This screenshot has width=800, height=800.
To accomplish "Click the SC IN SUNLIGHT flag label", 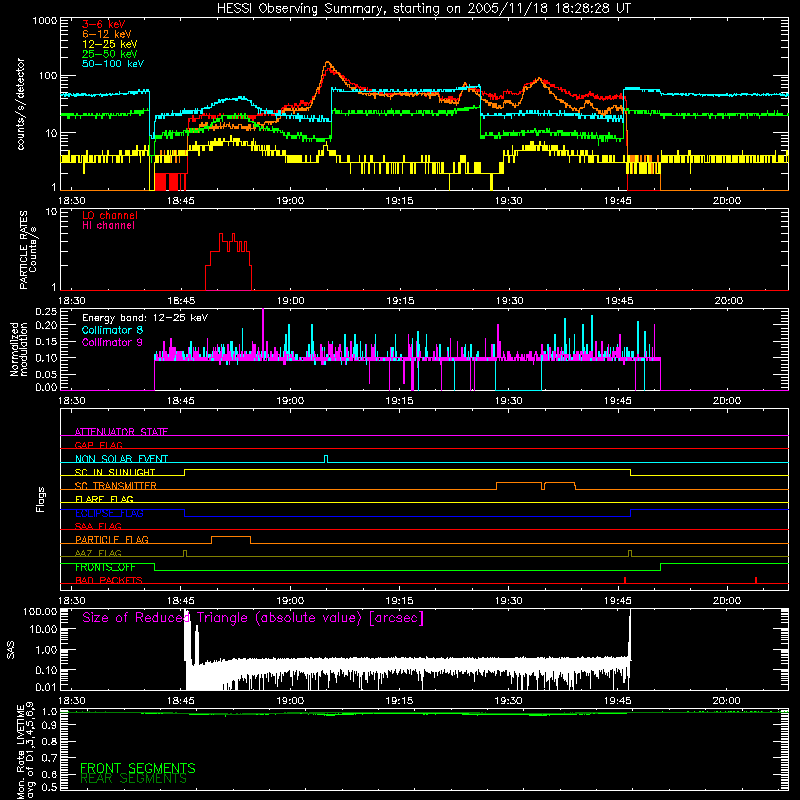I will point(115,472).
